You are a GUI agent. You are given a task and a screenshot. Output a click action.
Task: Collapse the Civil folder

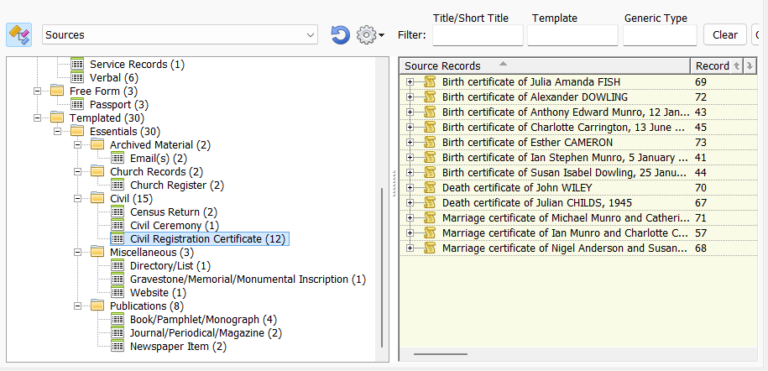coord(77,199)
